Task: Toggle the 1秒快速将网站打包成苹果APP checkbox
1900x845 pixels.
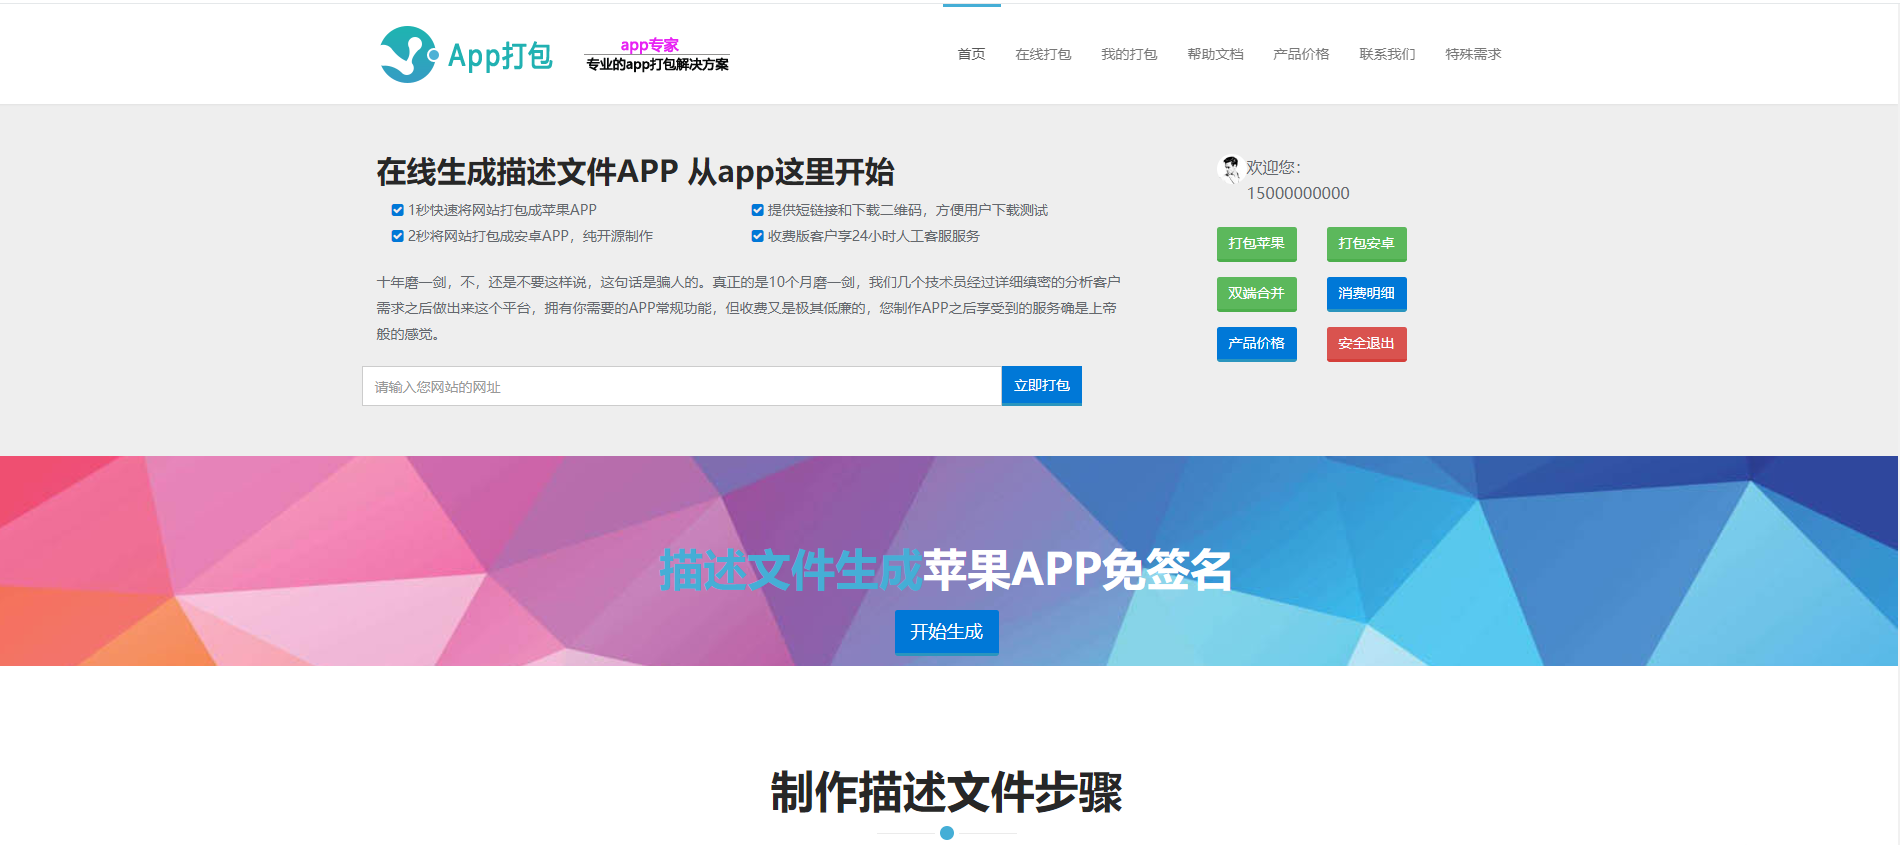Action: (x=397, y=210)
